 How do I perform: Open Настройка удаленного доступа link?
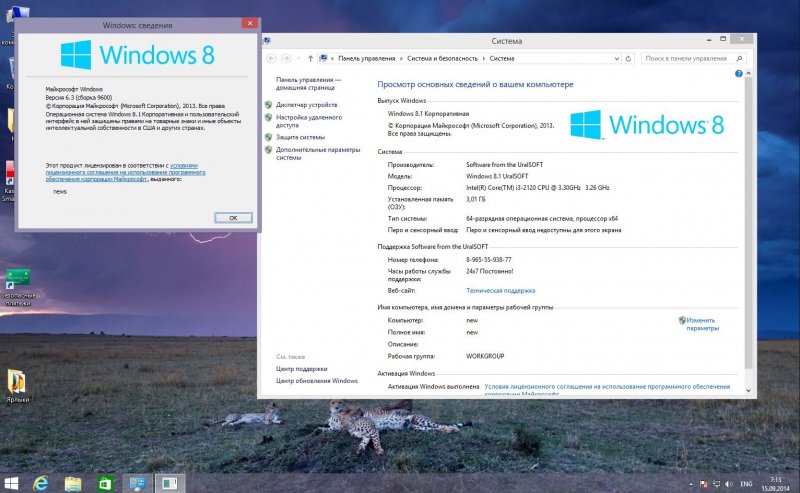coord(309,121)
